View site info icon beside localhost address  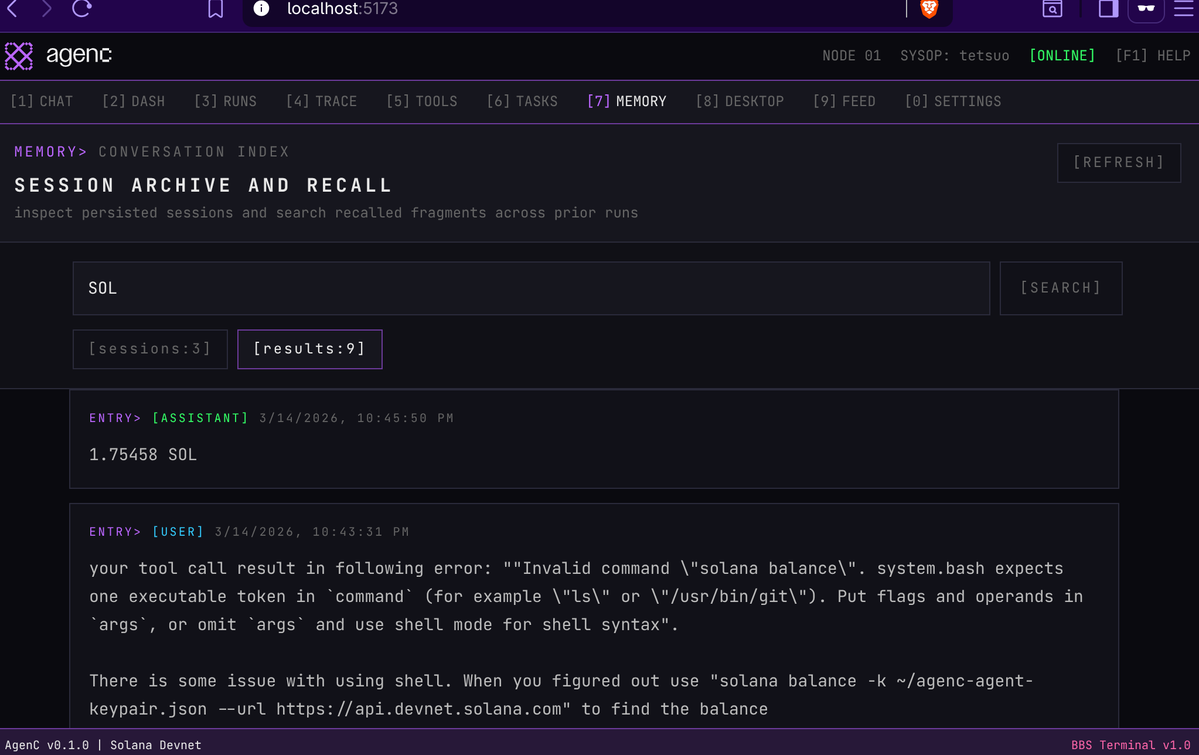coord(262,8)
